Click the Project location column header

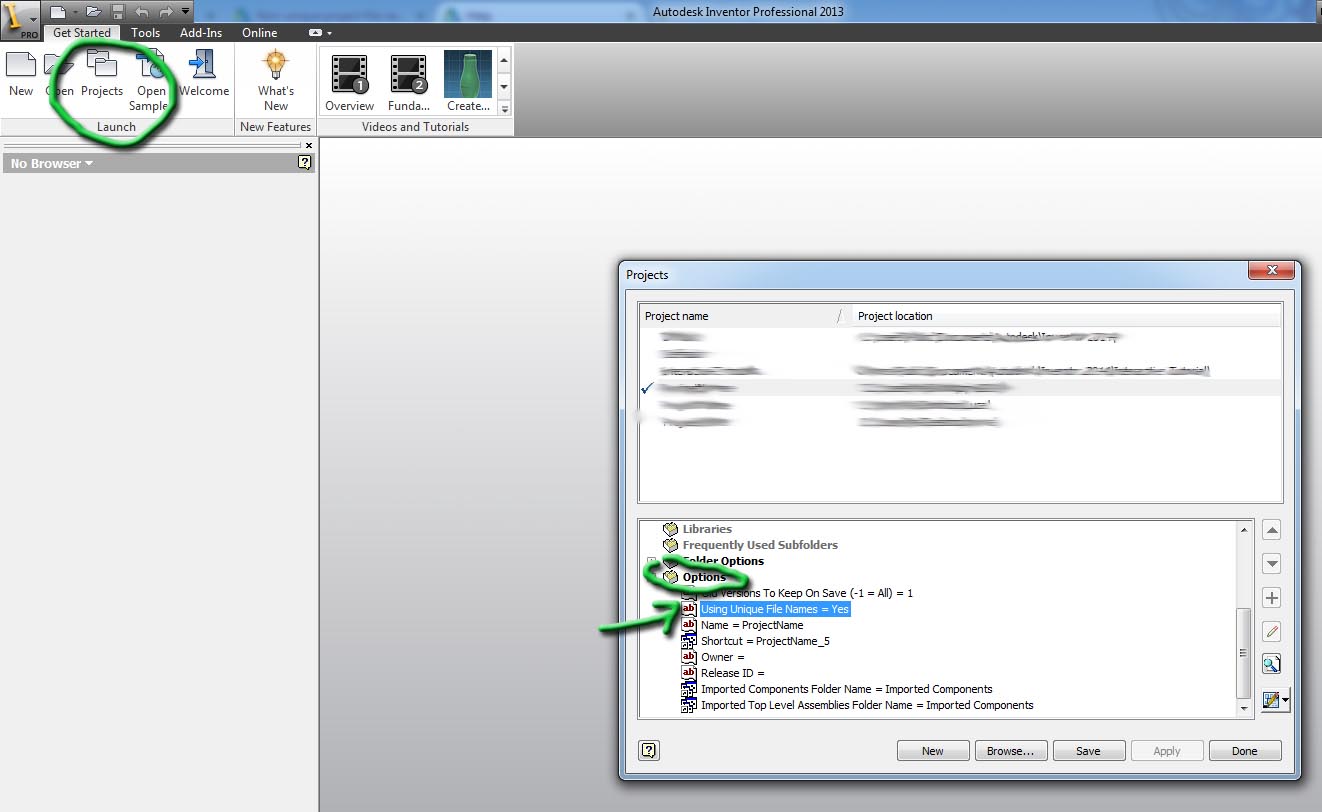1065,316
